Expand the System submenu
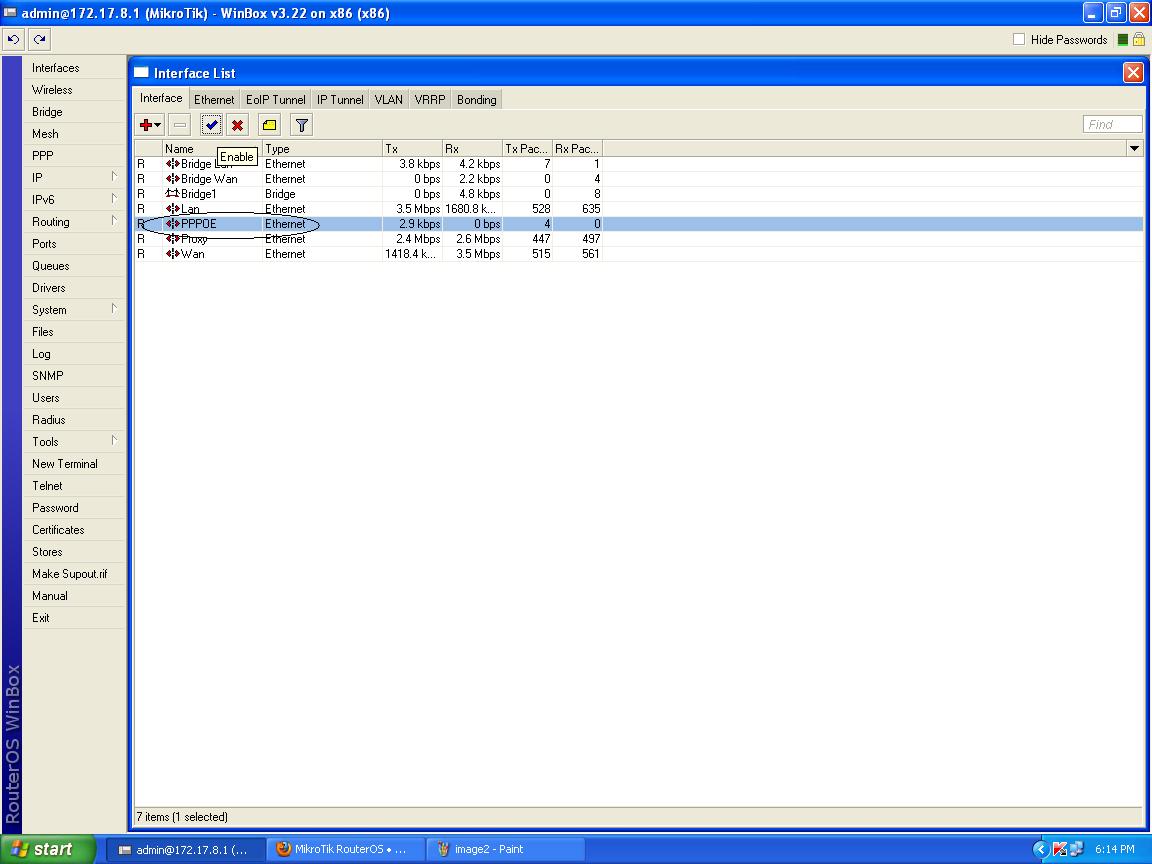Screen dimensions: 1152x864 tap(114, 309)
